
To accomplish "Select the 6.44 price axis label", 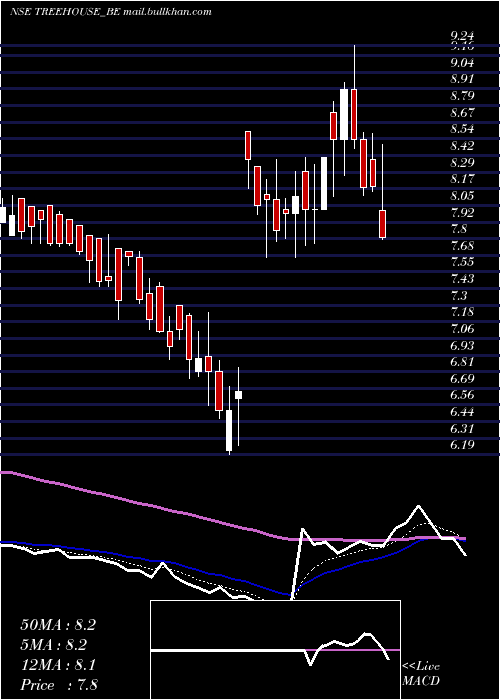I will (x=462, y=412).
